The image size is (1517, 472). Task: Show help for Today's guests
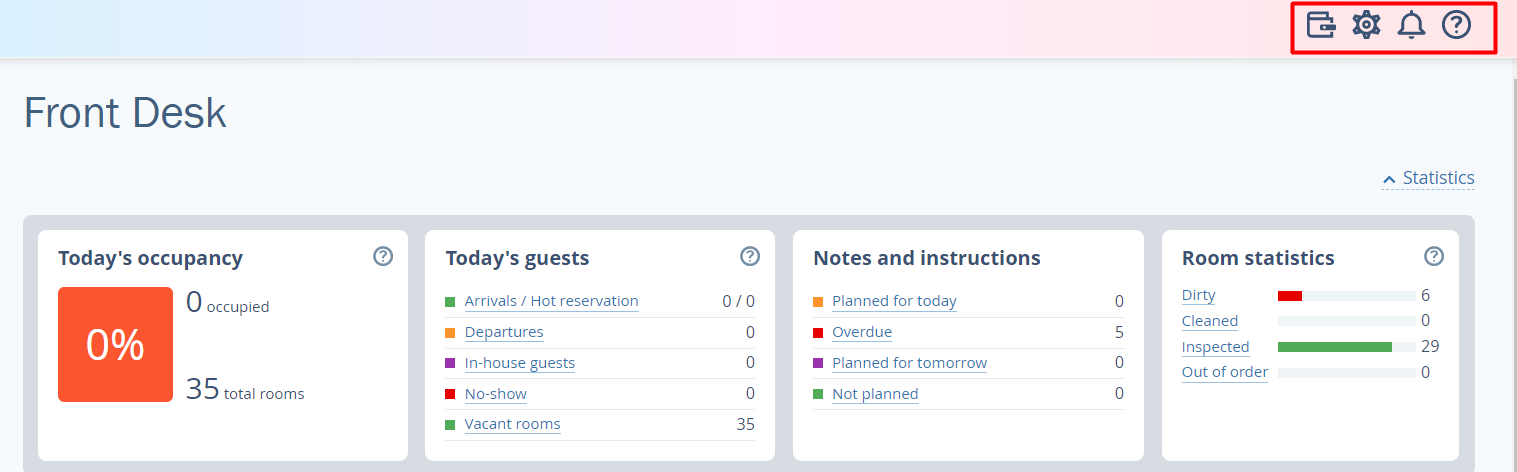[750, 257]
